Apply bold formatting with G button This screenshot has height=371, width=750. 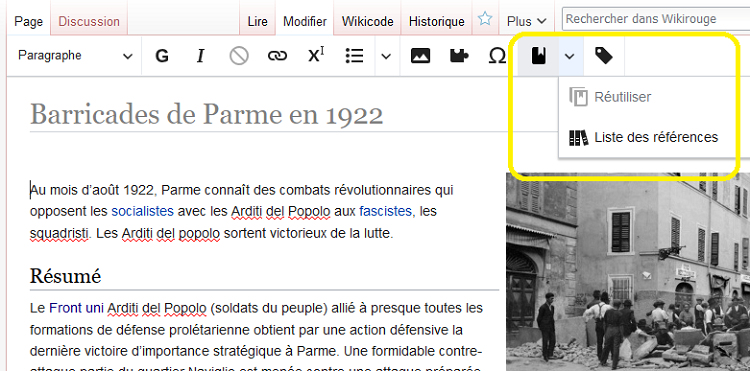[162, 56]
